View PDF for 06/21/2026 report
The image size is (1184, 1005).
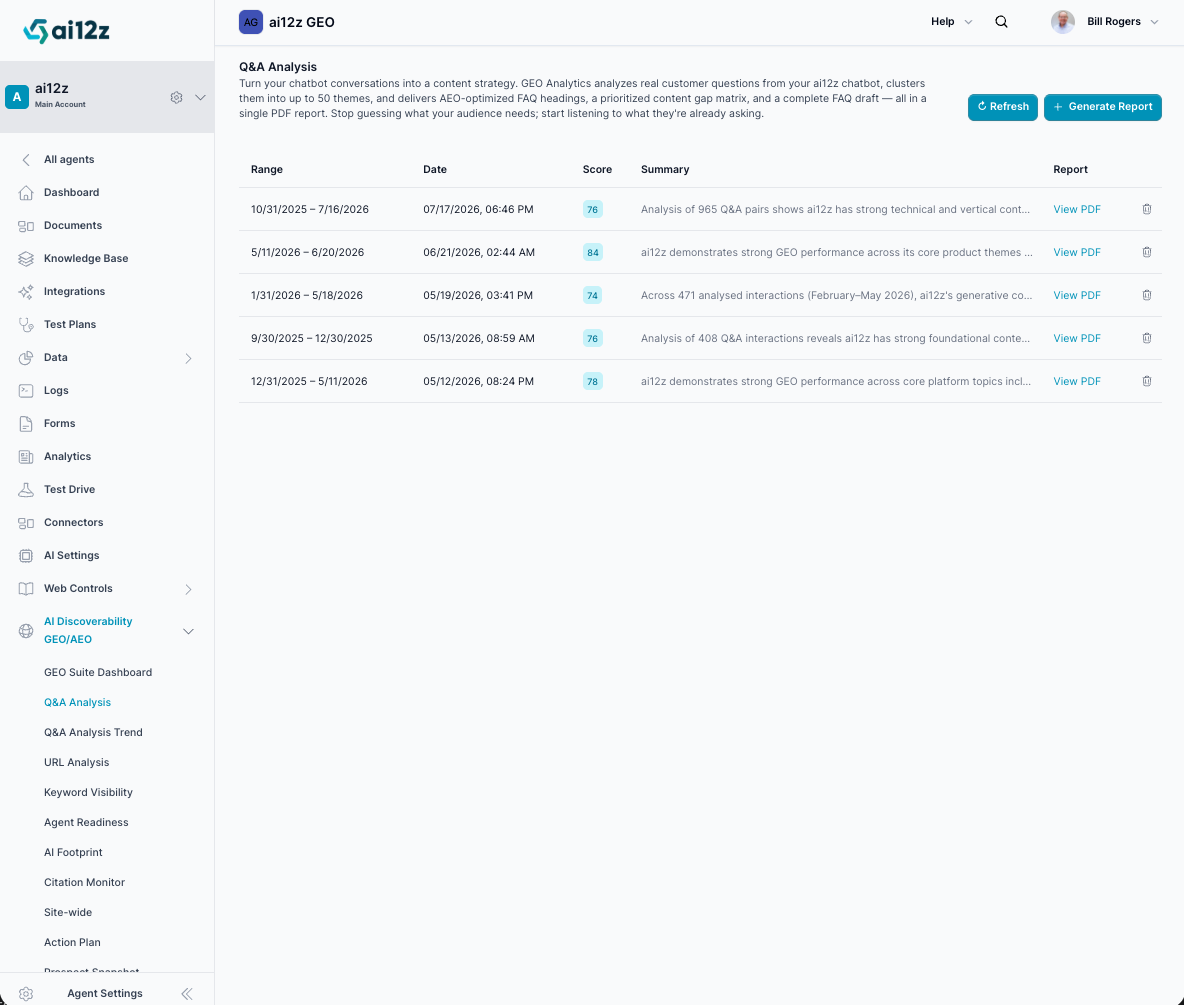point(1077,252)
